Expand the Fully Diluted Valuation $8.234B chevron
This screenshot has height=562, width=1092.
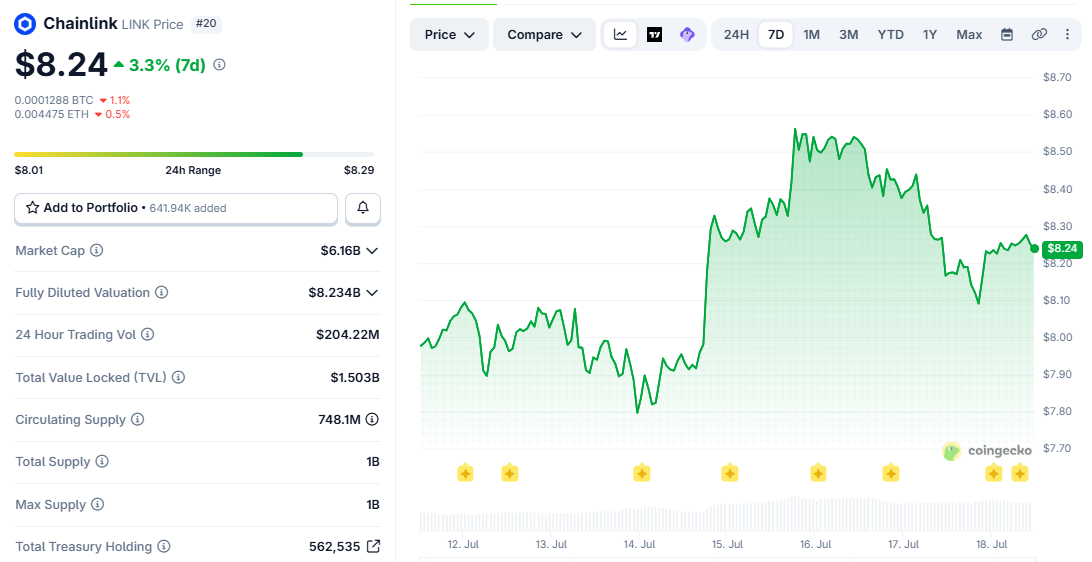372,292
